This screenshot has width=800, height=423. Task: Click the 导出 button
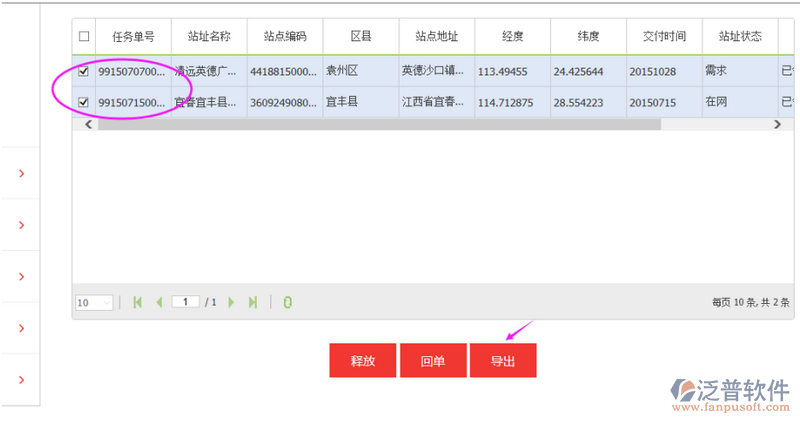click(503, 361)
